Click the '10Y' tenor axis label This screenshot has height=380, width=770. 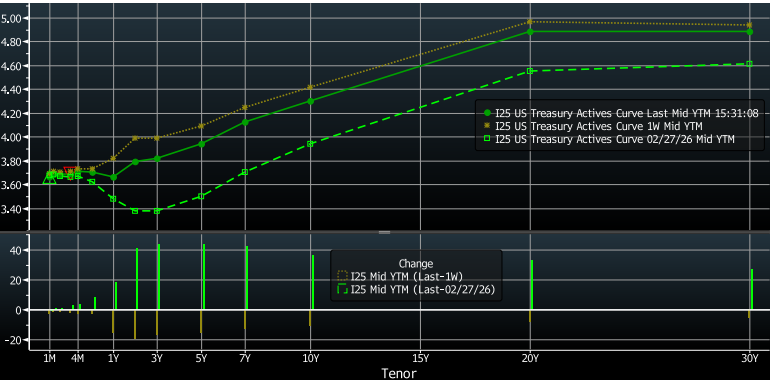[x=310, y=358]
